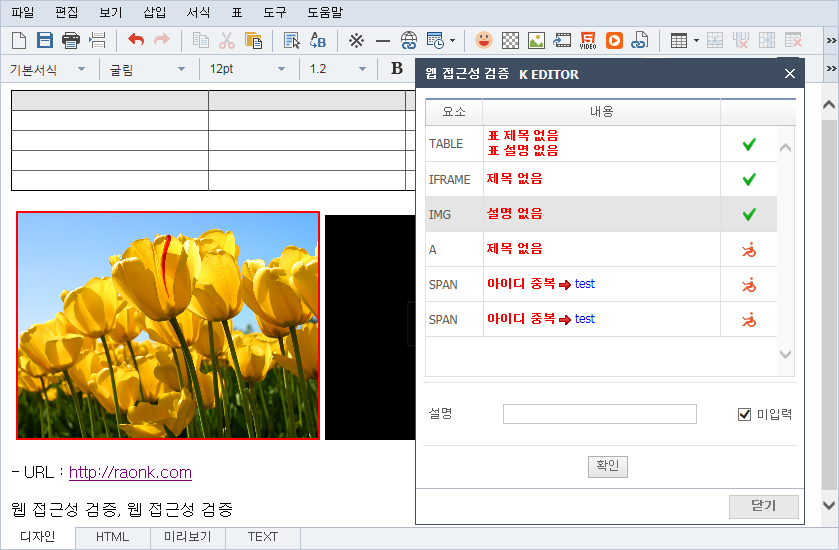Click the green check in the IMG row
Screen dimensions: 839x550
[x=749, y=215]
